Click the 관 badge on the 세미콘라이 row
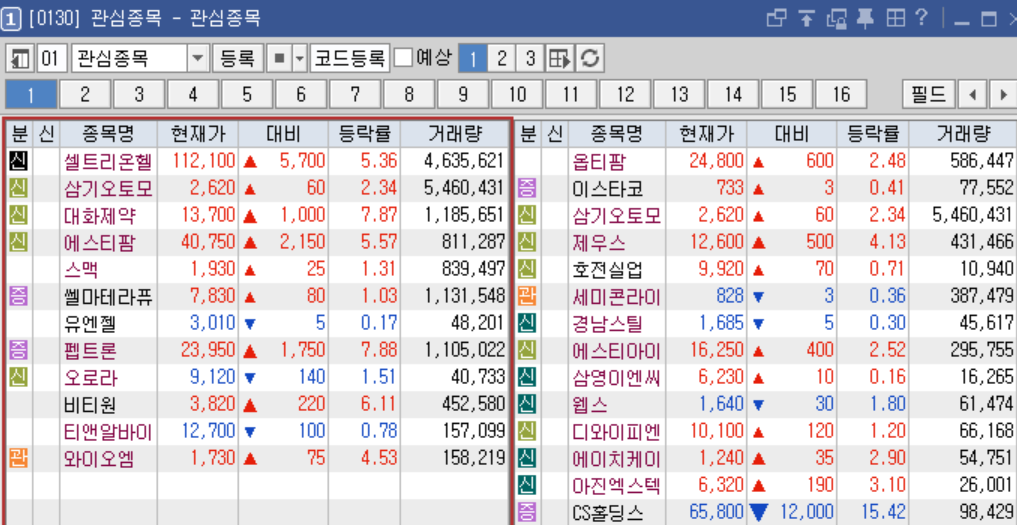The height and width of the screenshot is (525, 1017). coord(527,297)
